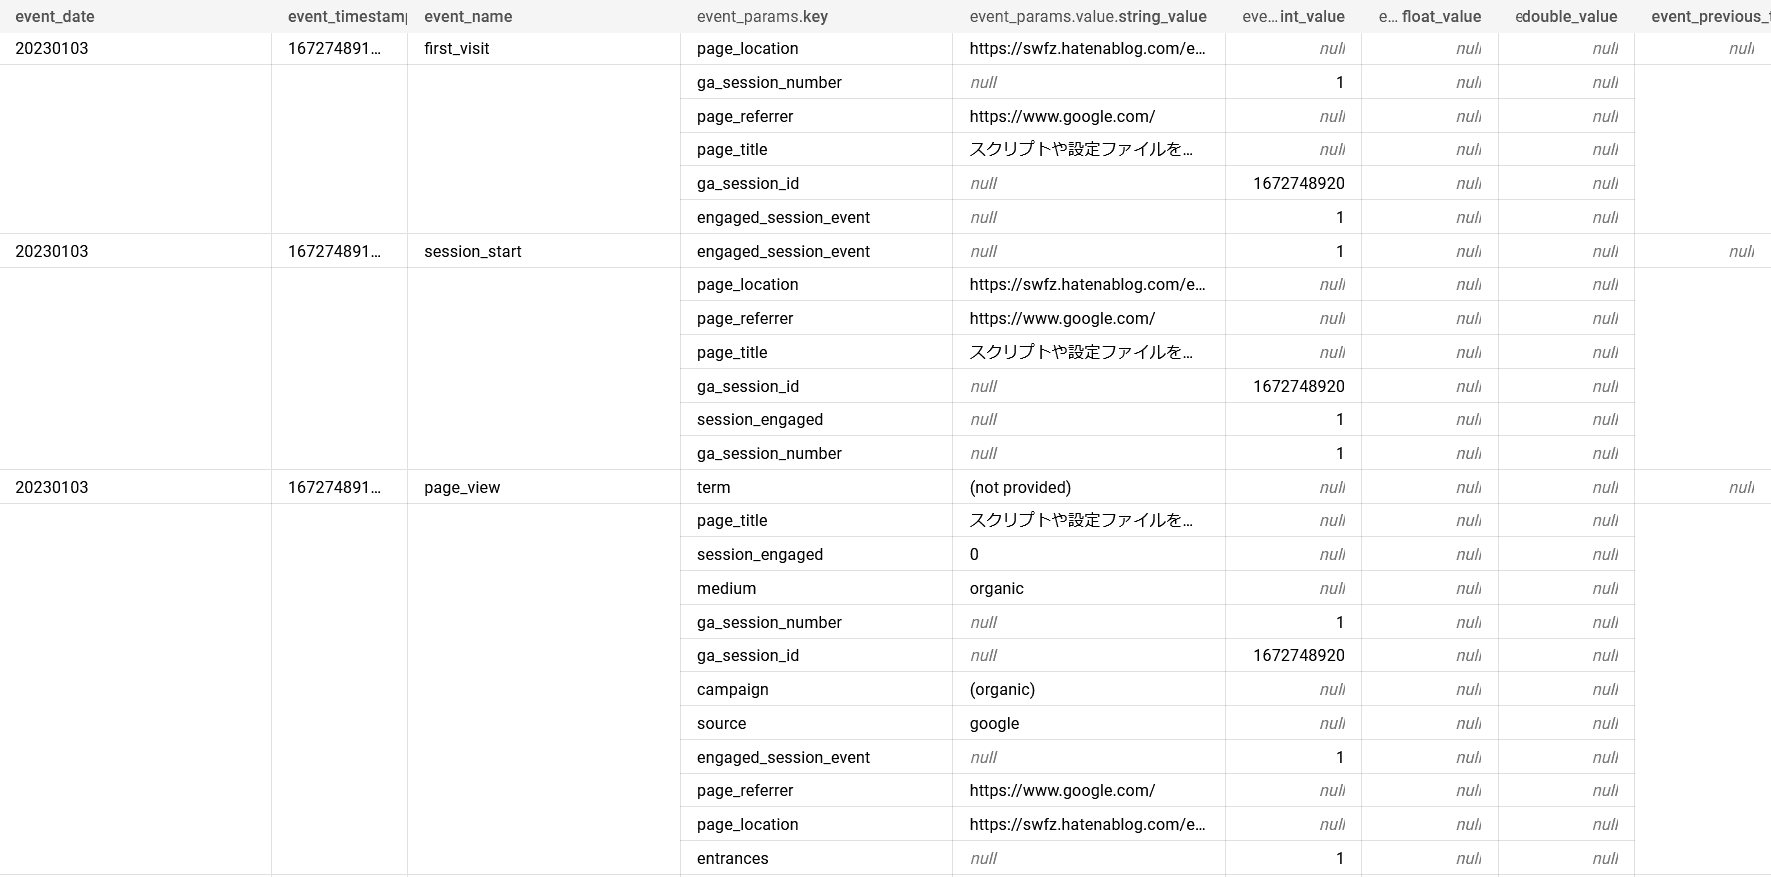Select the session_start event name cell

click(x=473, y=252)
